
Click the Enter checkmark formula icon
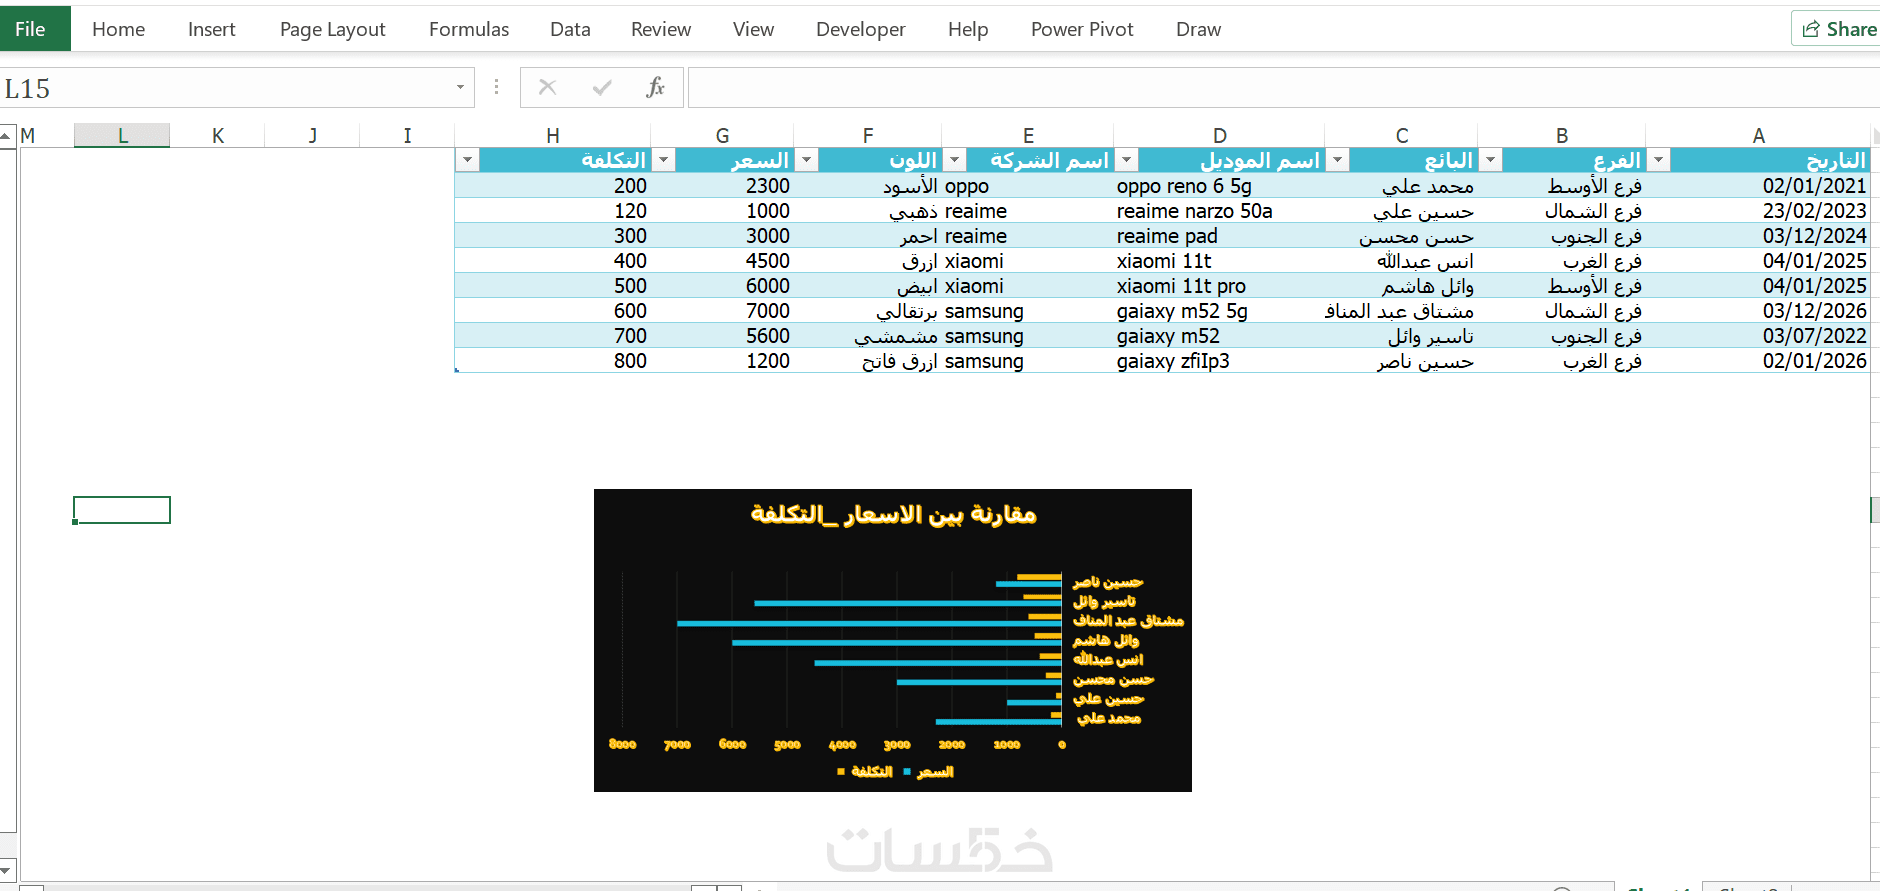click(602, 88)
